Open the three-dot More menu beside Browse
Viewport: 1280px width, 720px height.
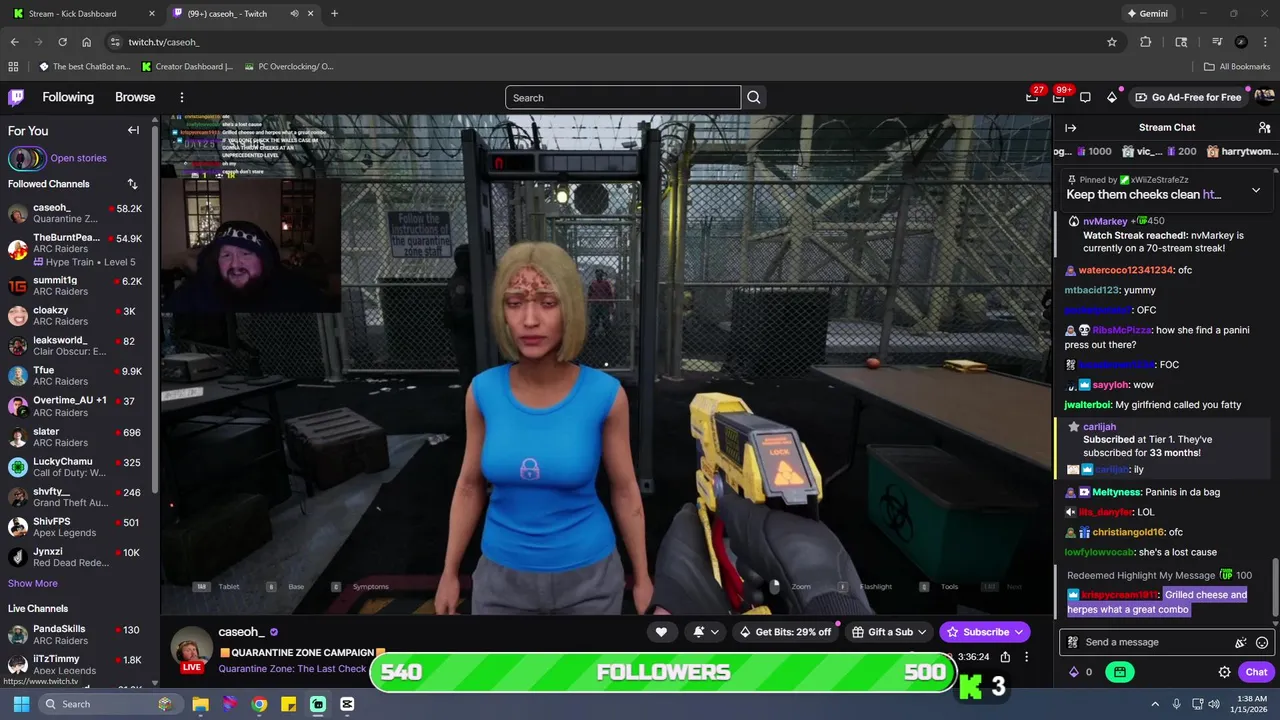coord(182,97)
